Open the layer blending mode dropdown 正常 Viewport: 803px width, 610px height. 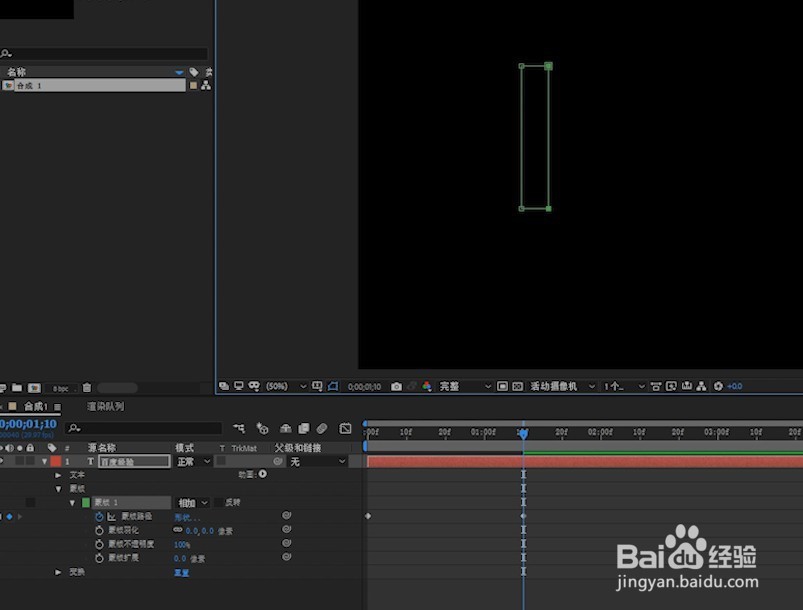[193, 461]
